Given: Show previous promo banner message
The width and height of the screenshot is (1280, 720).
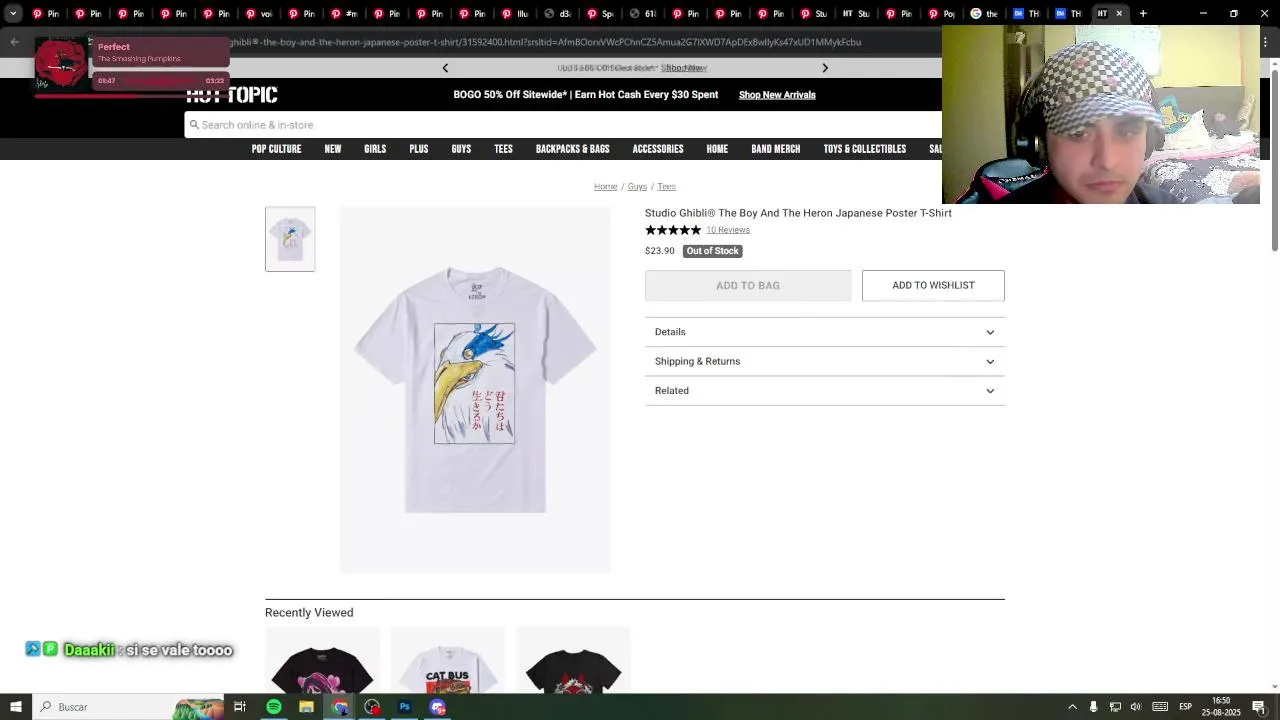Looking at the screenshot, I should click(445, 68).
